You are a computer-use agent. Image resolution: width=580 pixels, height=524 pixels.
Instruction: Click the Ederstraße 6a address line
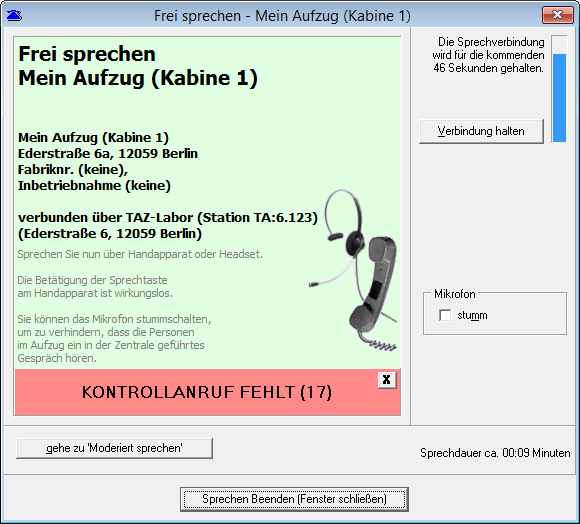(108, 153)
